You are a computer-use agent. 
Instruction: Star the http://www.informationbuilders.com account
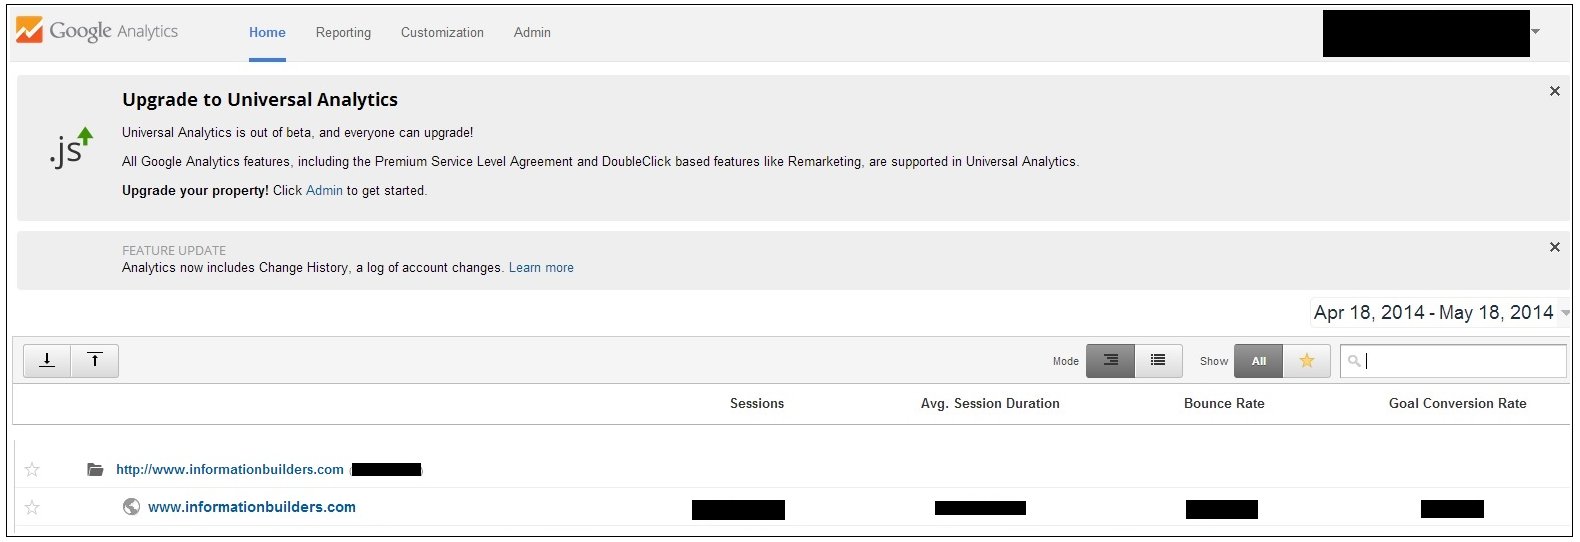click(32, 469)
